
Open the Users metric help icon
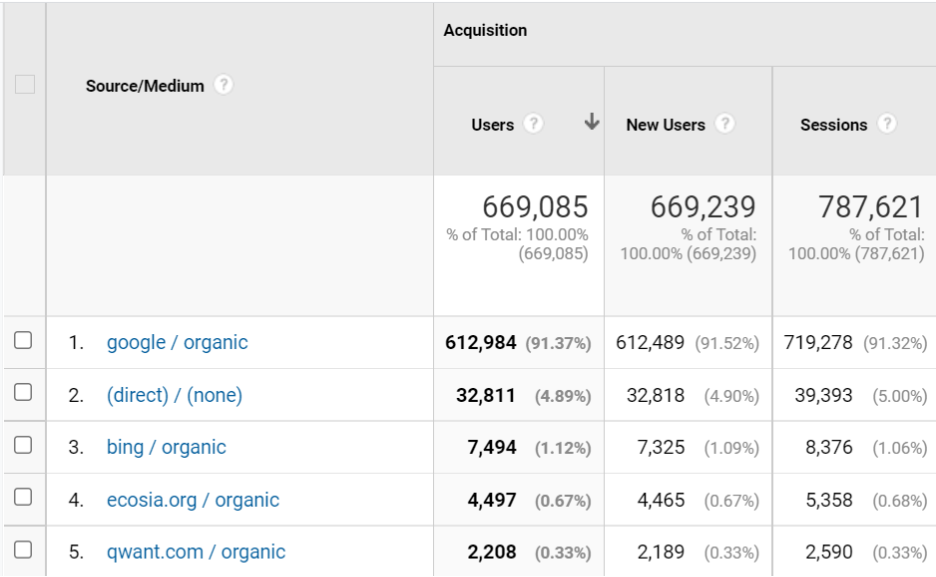tap(534, 124)
